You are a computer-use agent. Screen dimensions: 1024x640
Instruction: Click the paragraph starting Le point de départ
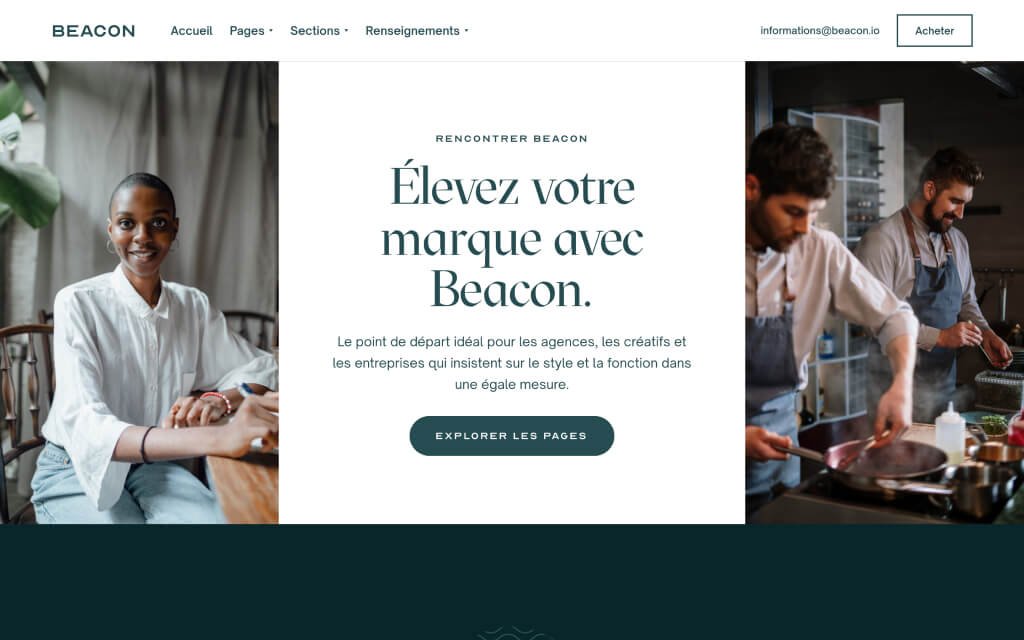pos(511,363)
